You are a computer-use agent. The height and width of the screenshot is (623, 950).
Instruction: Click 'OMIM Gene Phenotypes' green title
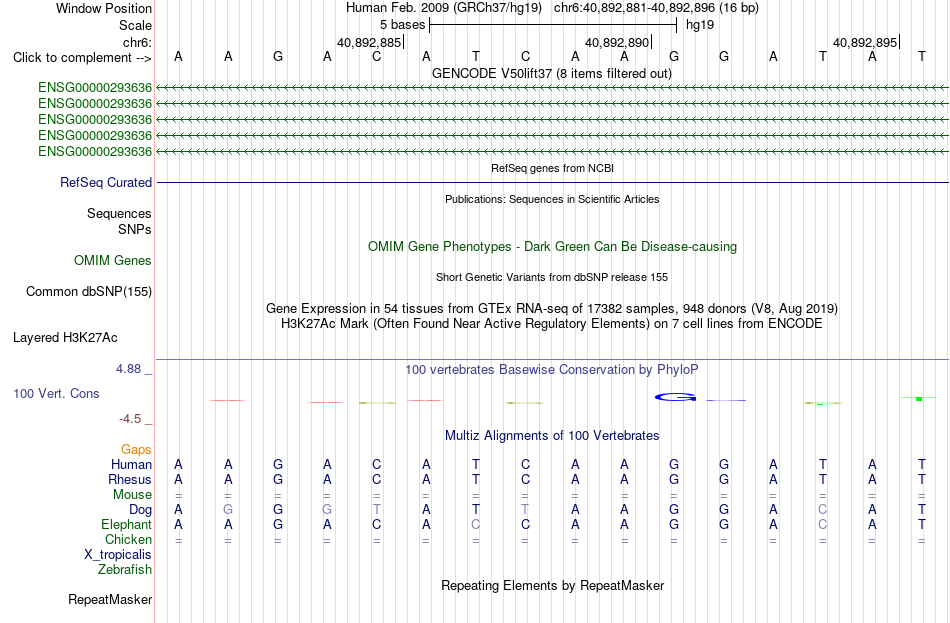coord(552,247)
